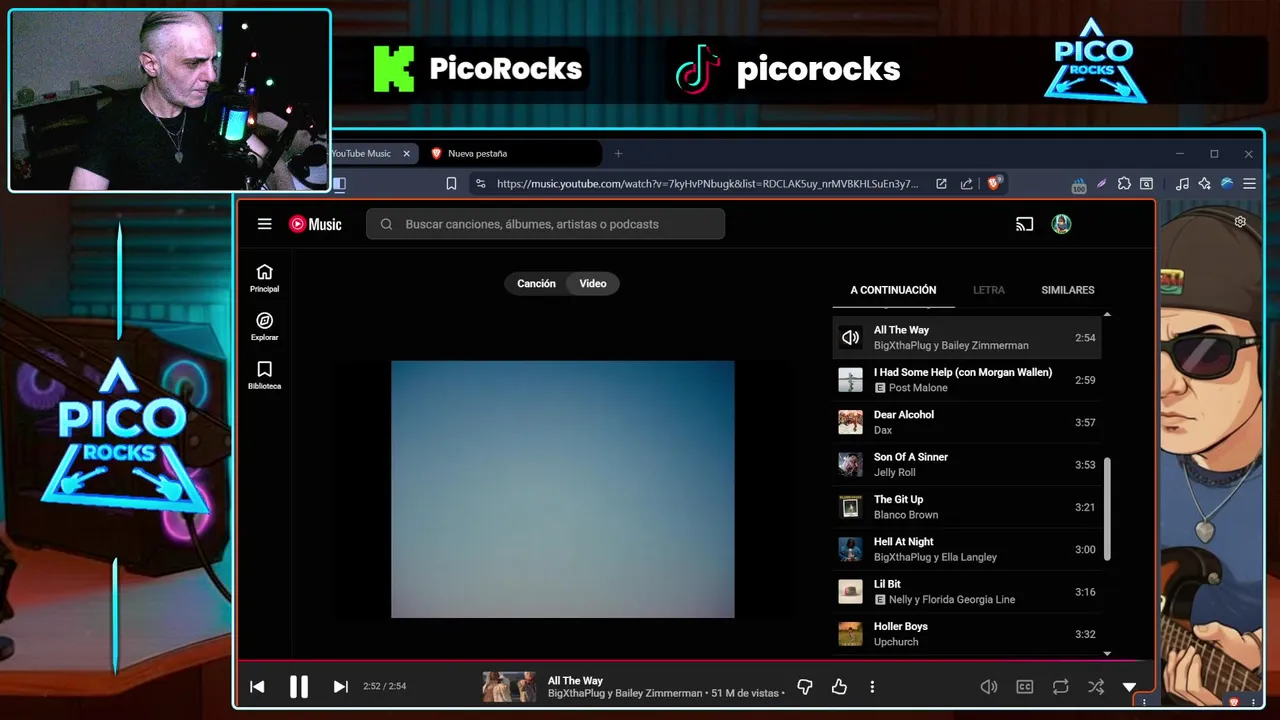This screenshot has height=720, width=1280.
Task: Click the queue scrollbar thumb
Action: 1107,510
